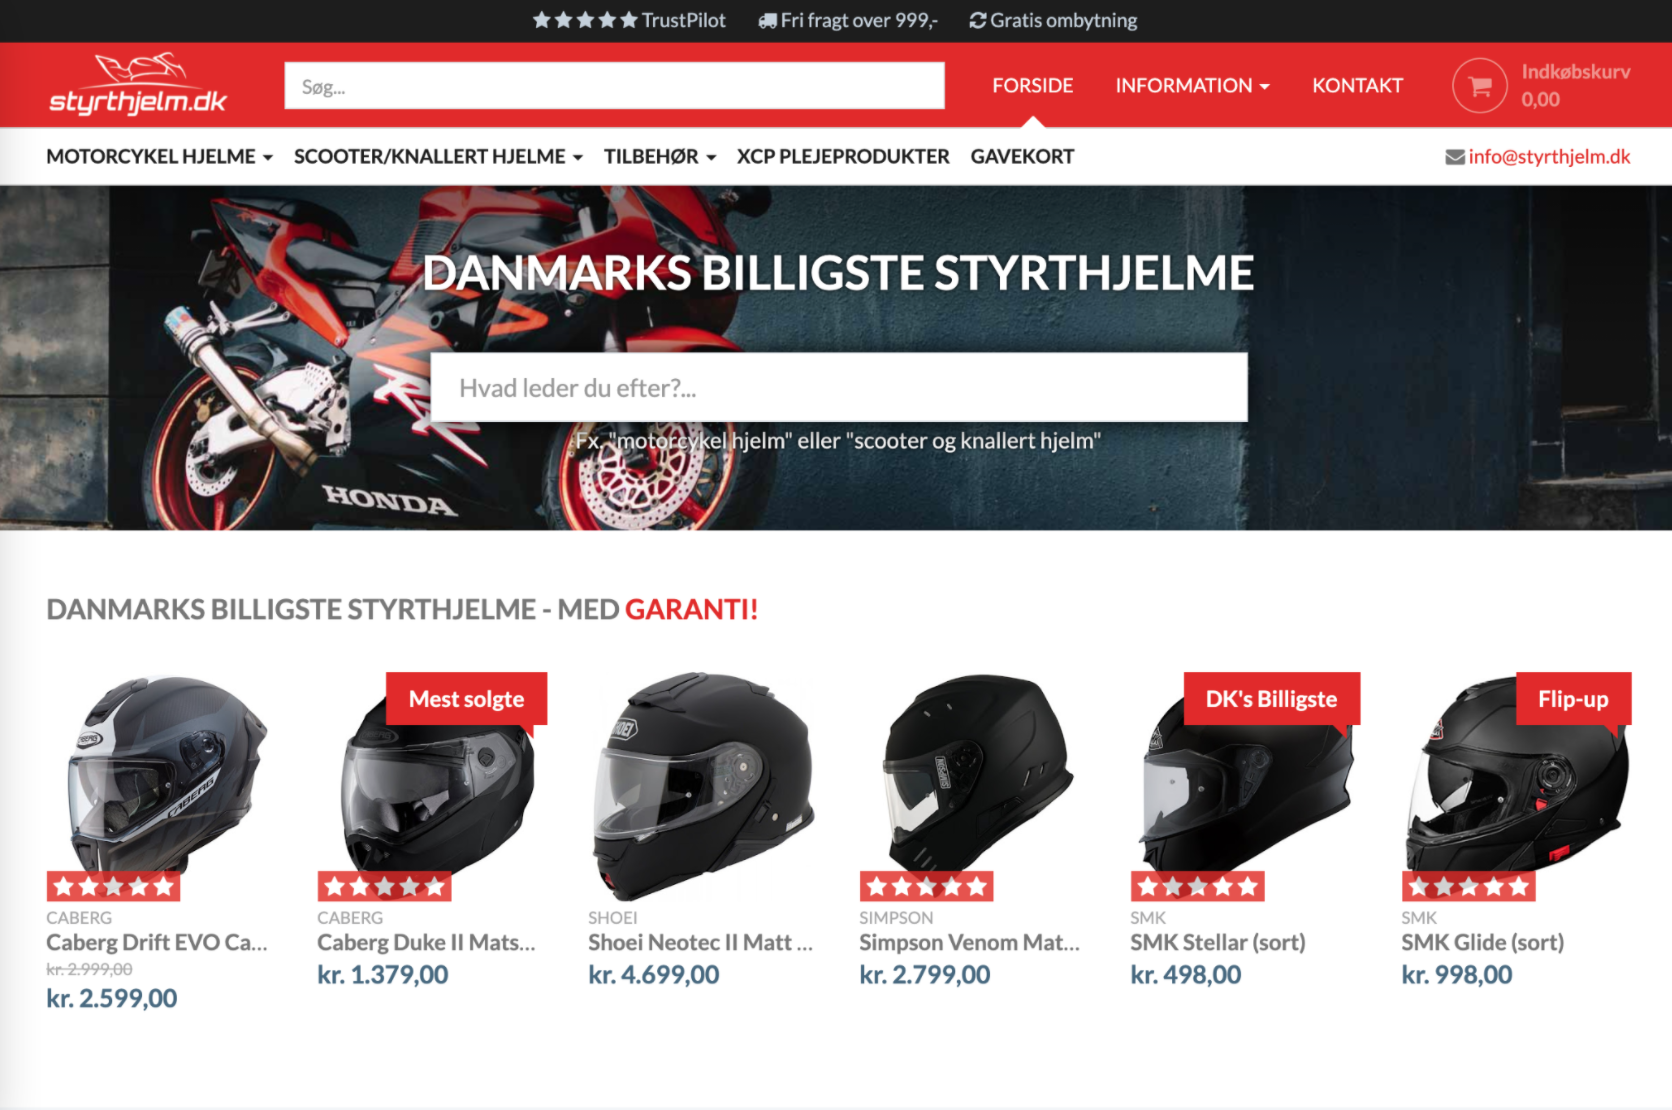Image resolution: width=1672 pixels, height=1110 pixels.
Task: Click the truck icon for Fri fragt
Action: tap(767, 21)
